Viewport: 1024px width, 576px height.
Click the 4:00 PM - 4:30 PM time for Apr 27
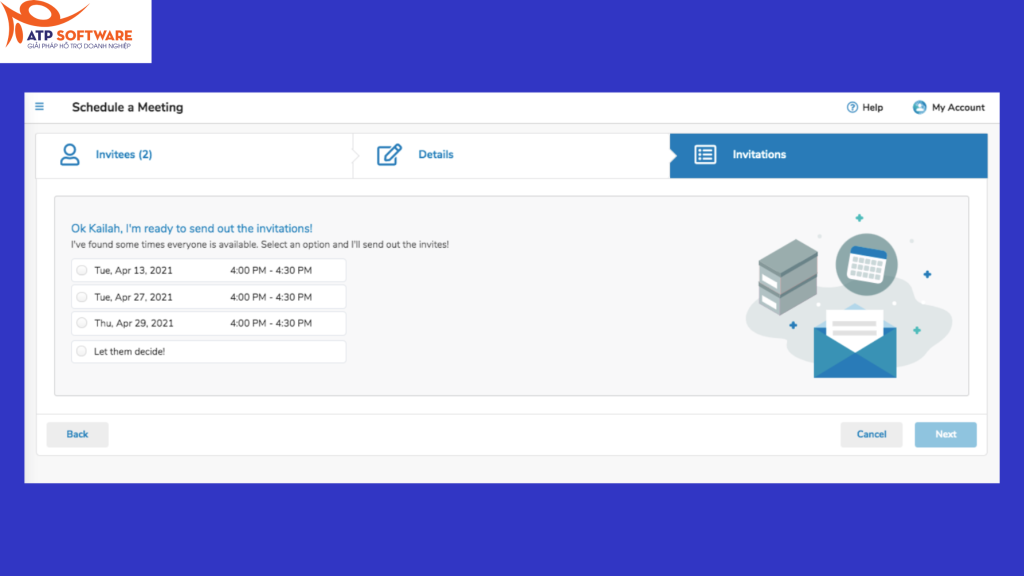click(271, 297)
